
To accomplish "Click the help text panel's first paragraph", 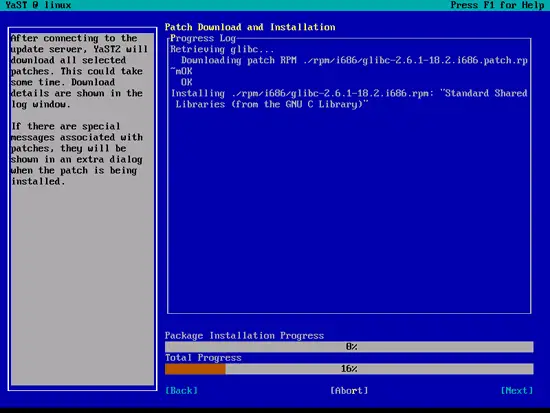I will (79, 71).
